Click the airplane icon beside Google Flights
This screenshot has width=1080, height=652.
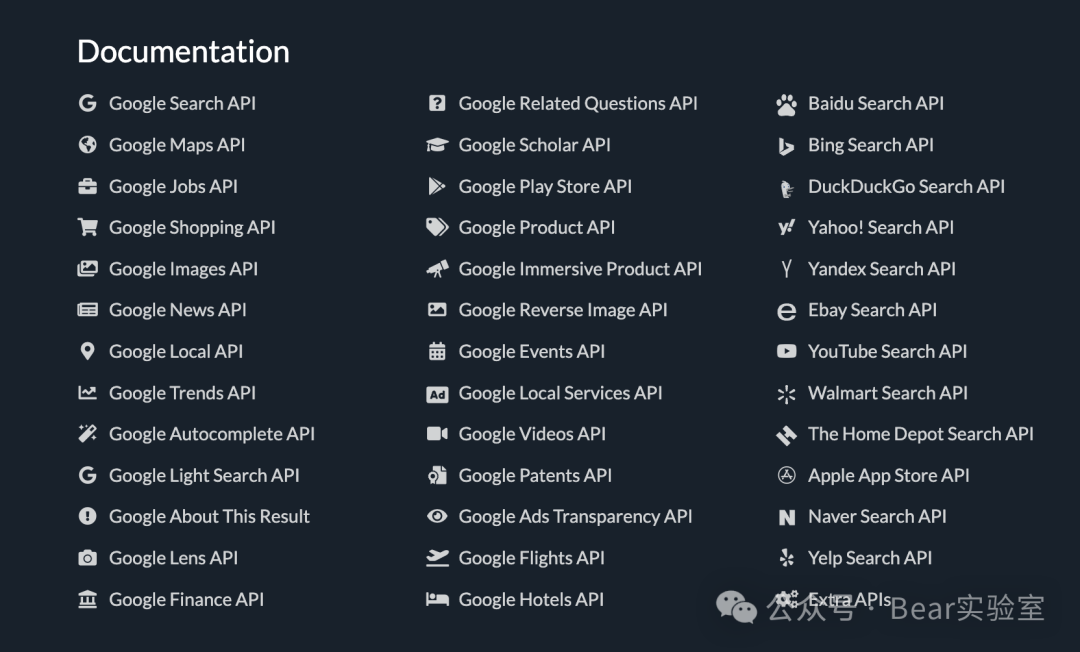[x=437, y=559]
